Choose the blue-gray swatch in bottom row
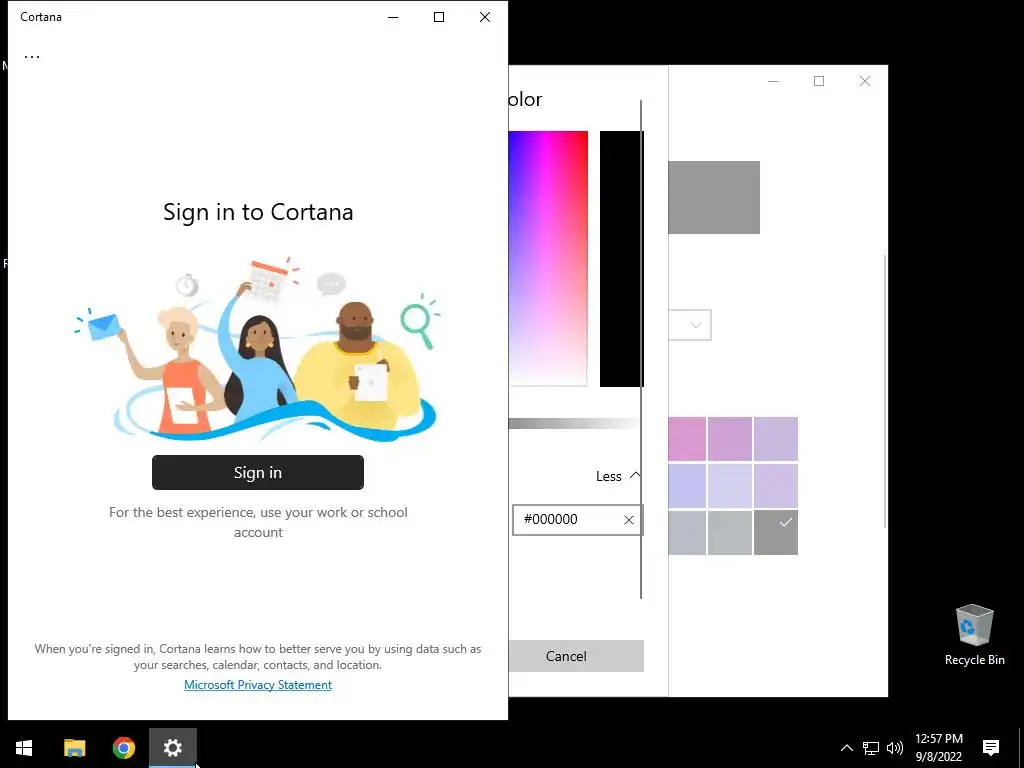Viewport: 1024px width, 768px height. [687, 532]
